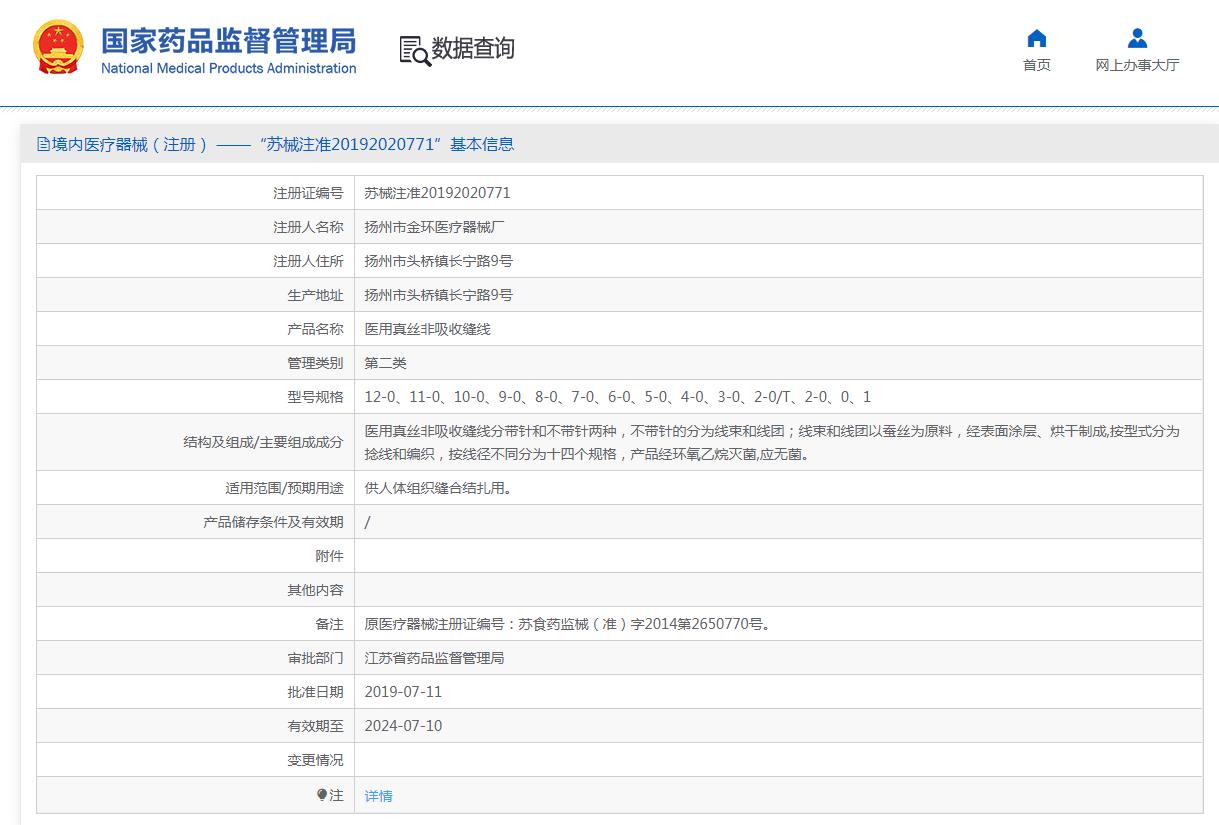
Task: Click the 变更情况 label cell
Action: pos(196,760)
